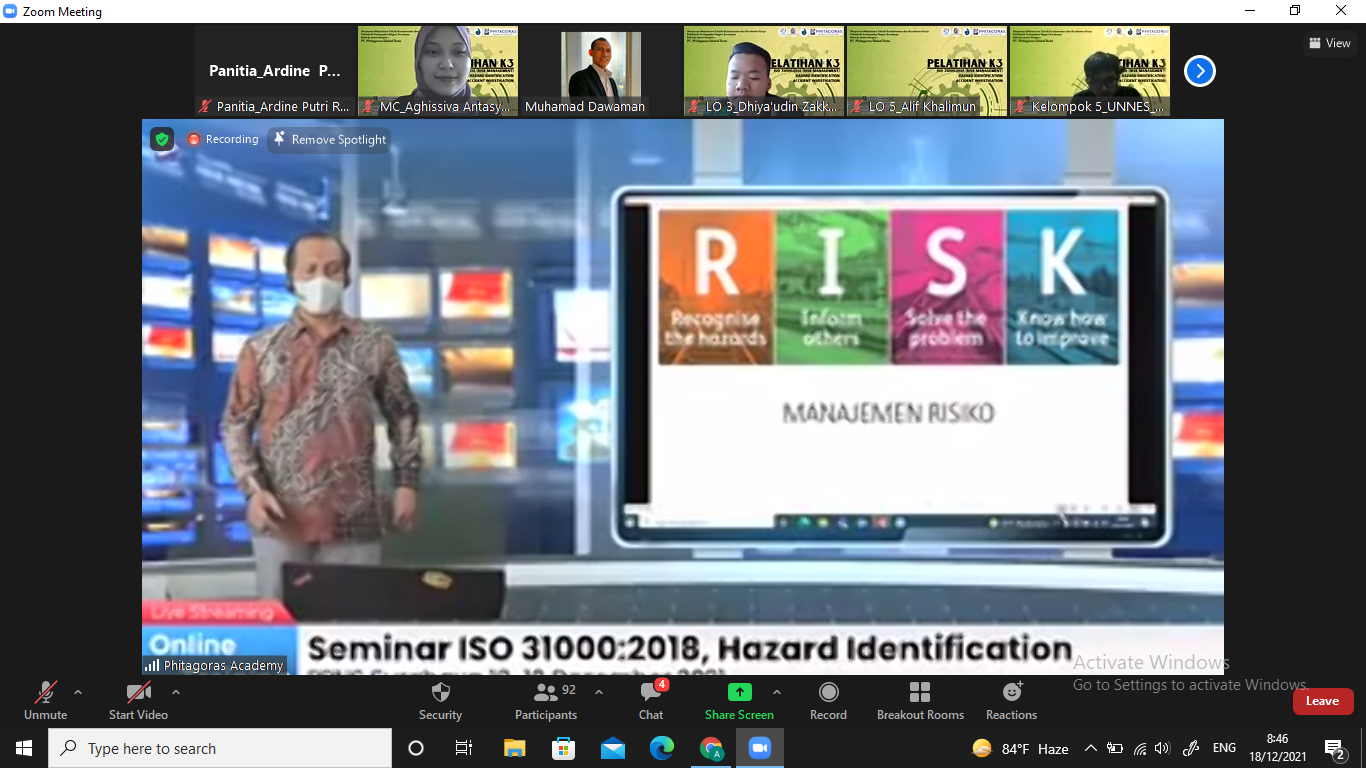The image size is (1366, 768).
Task: Click the Recording indicator
Action: click(x=222, y=139)
